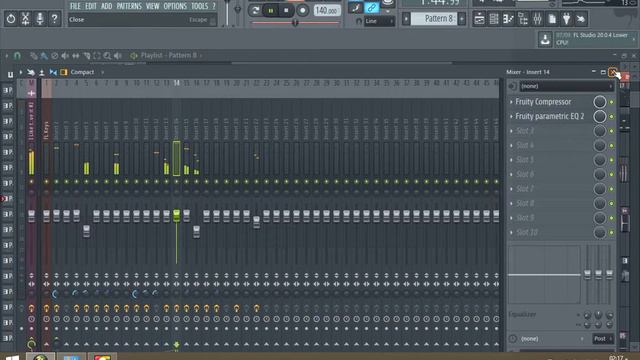
Task: Click the Fruity Compressor mix level knob
Action: [600, 102]
